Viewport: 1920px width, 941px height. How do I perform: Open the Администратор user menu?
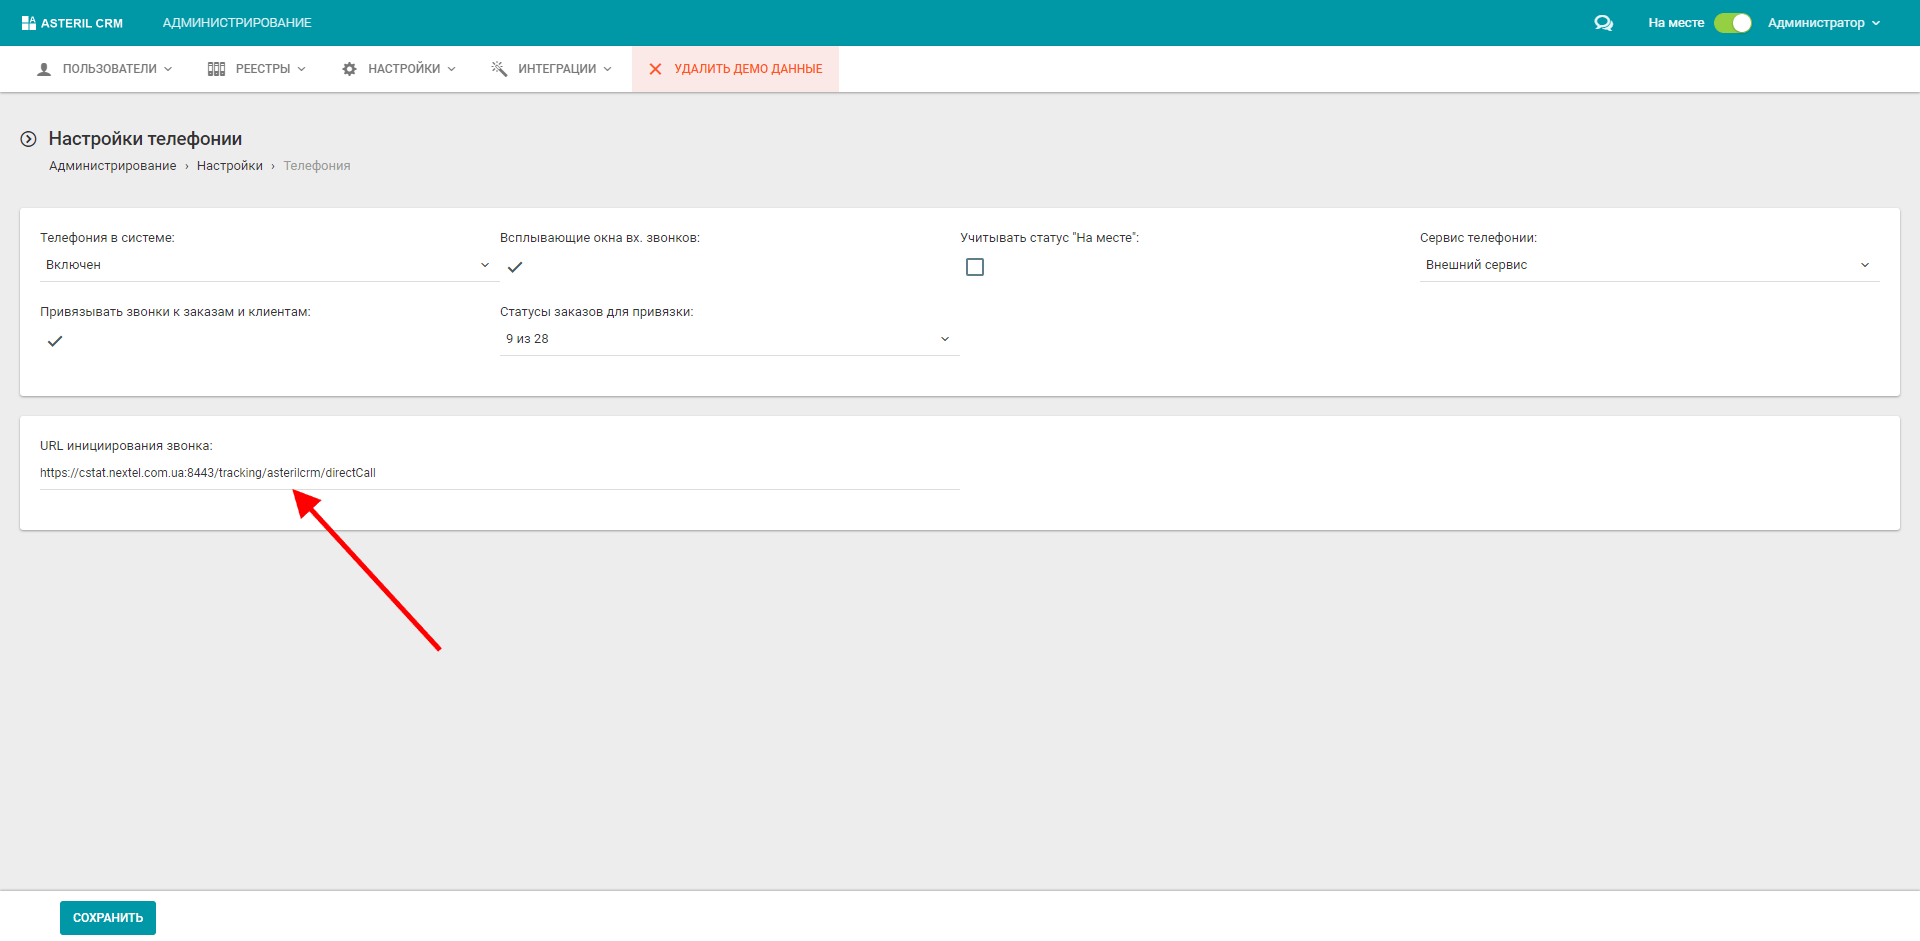pyautogui.click(x=1823, y=23)
